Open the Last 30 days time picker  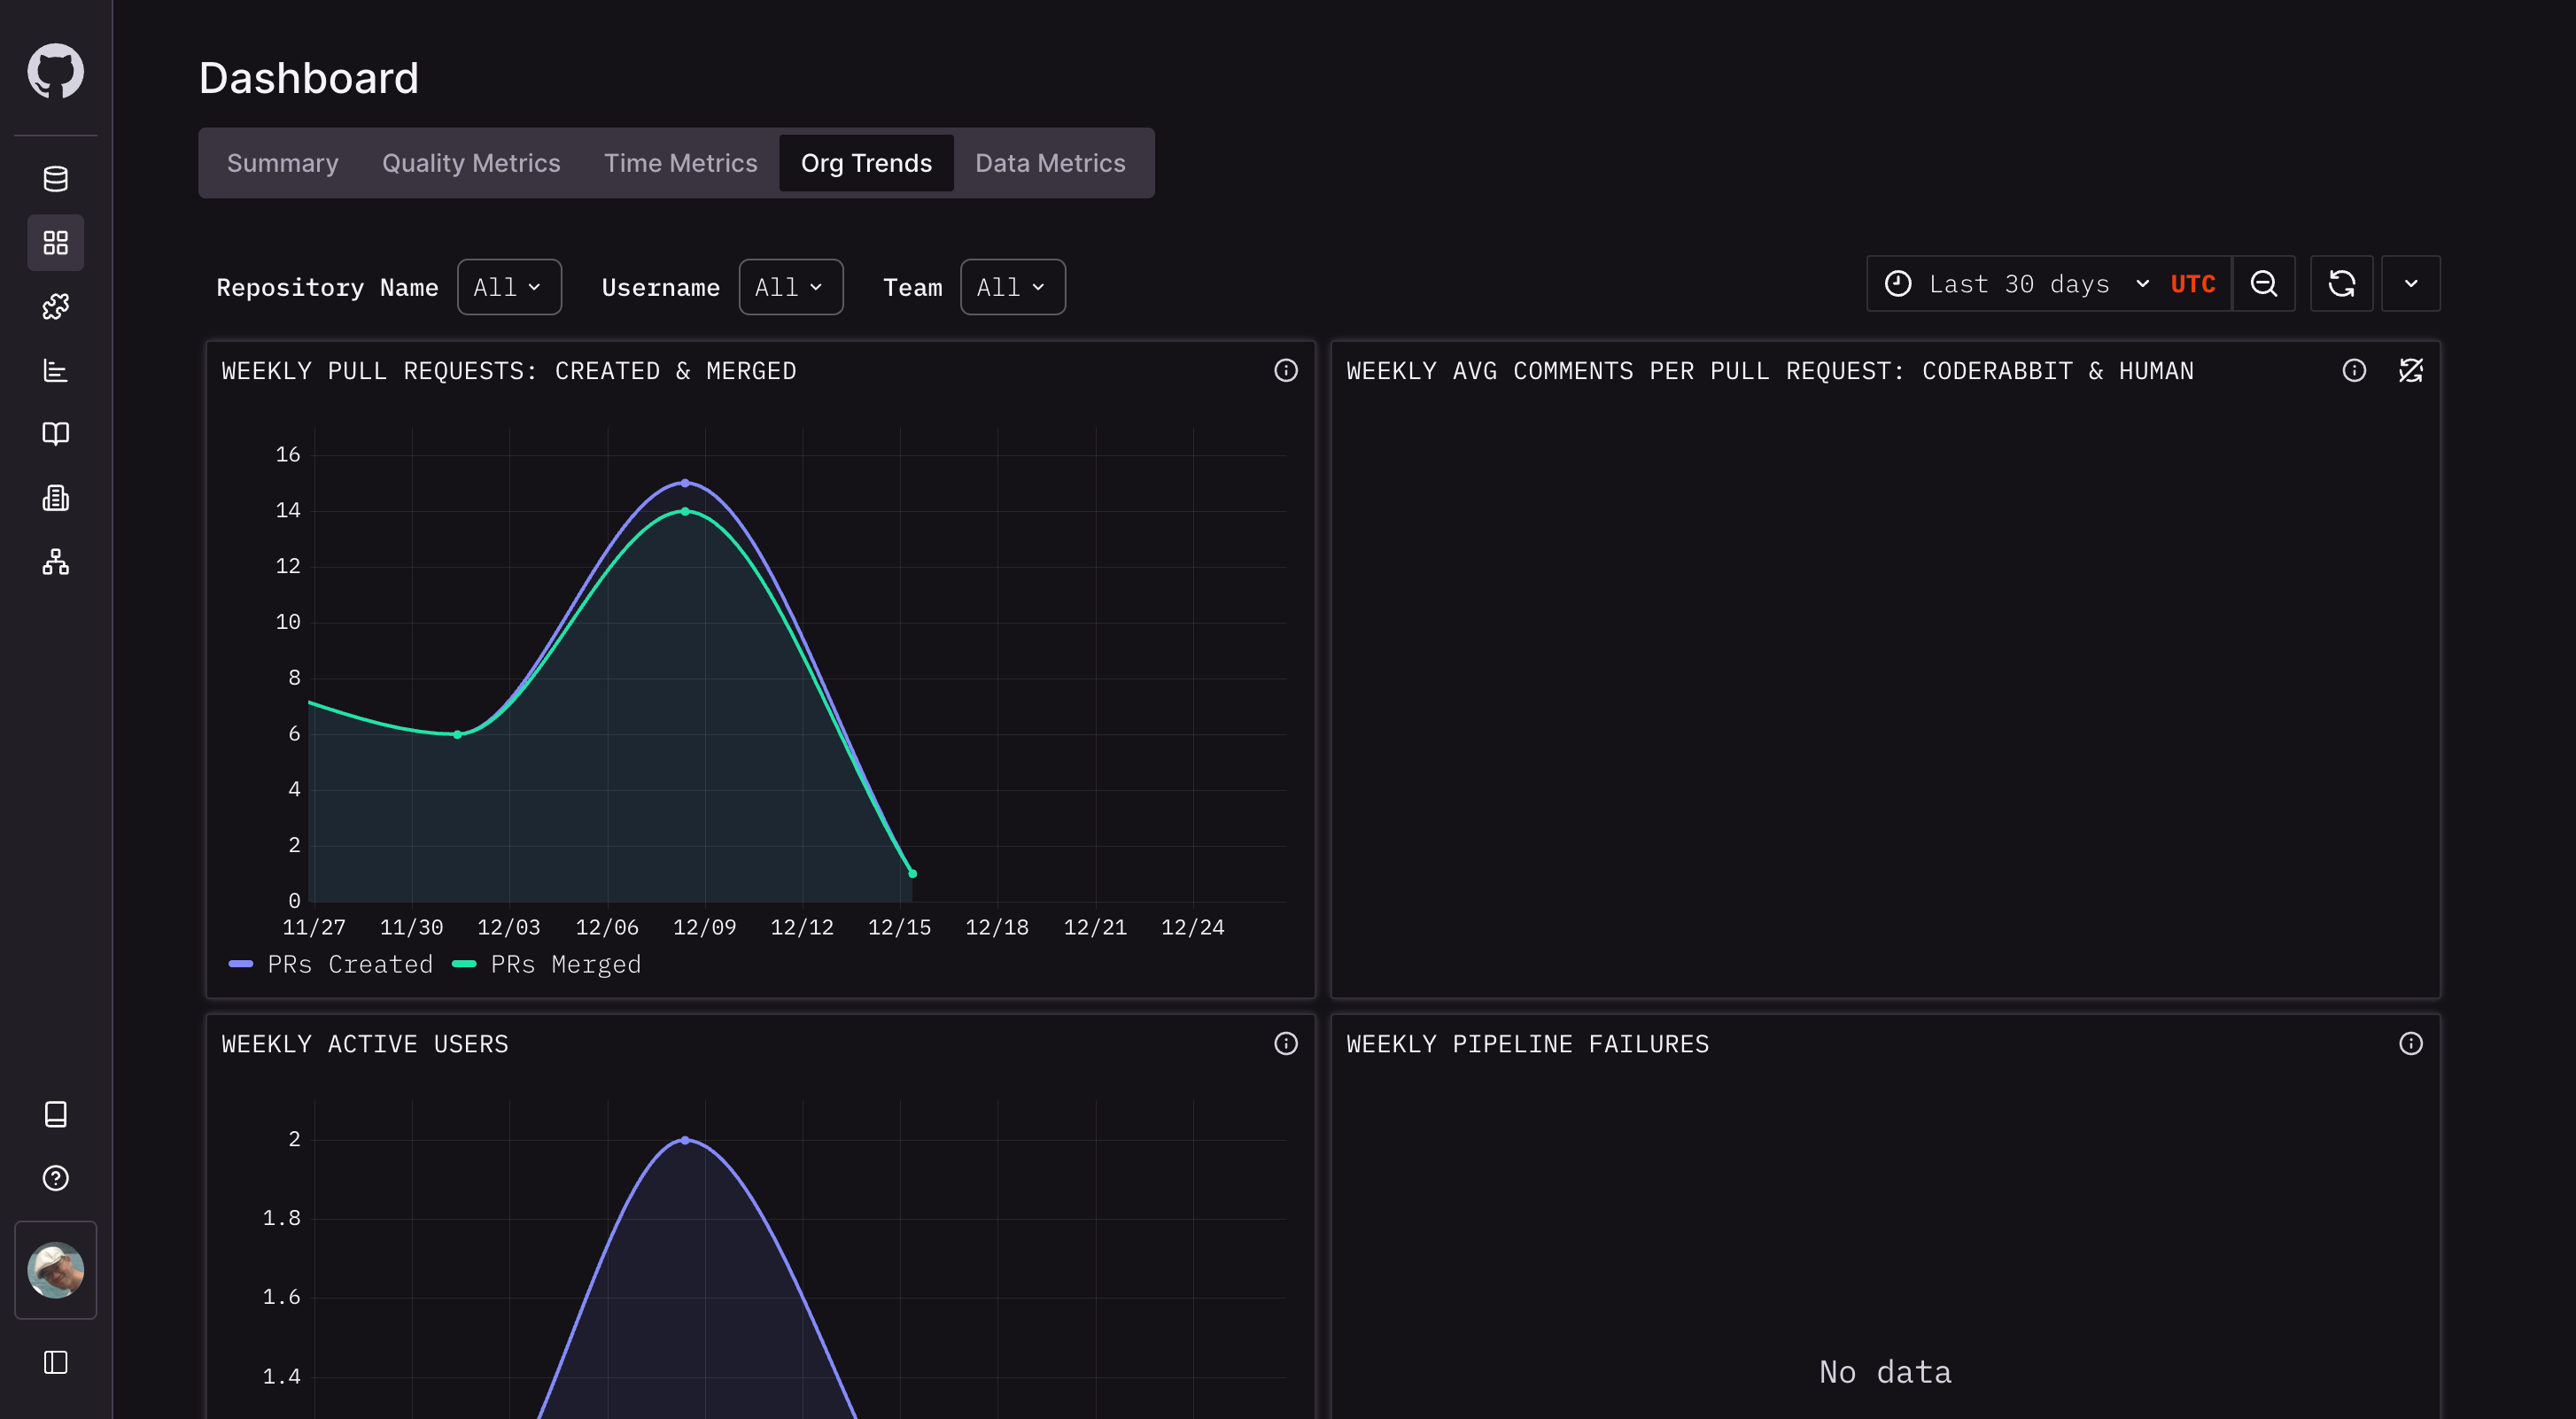[x=2018, y=284]
